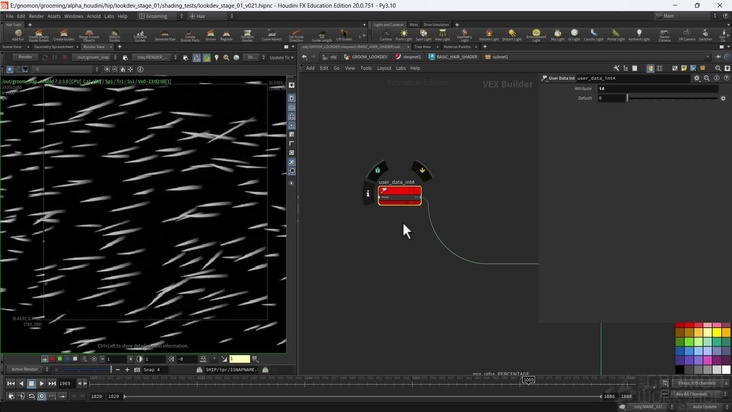Adjust the Default parameter slider

[672, 98]
